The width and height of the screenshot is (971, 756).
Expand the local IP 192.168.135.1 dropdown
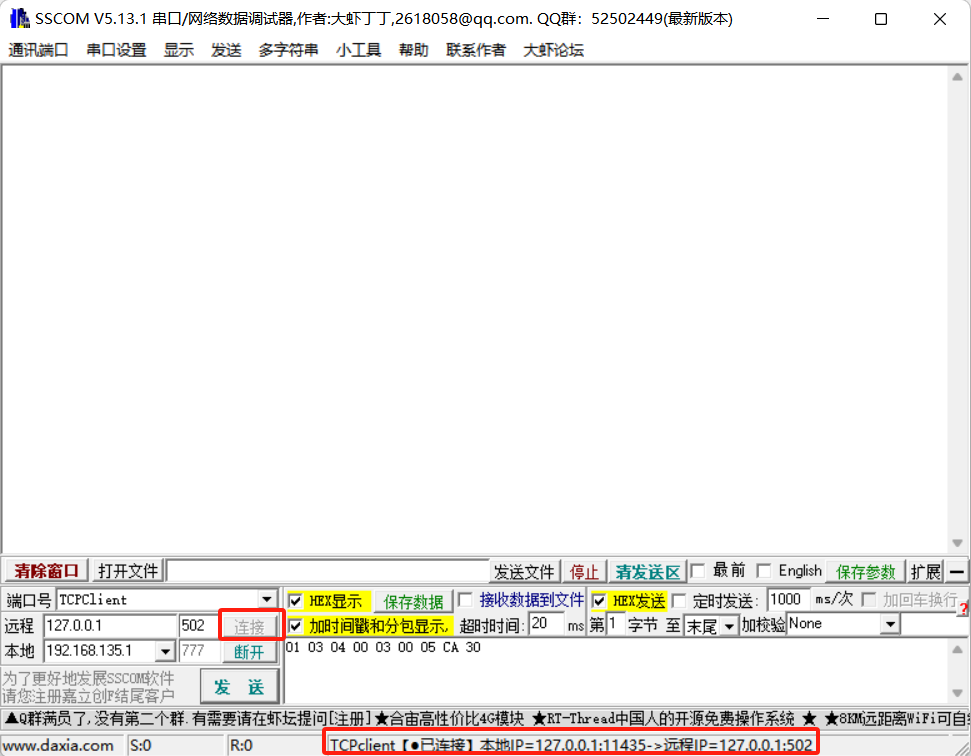point(165,651)
